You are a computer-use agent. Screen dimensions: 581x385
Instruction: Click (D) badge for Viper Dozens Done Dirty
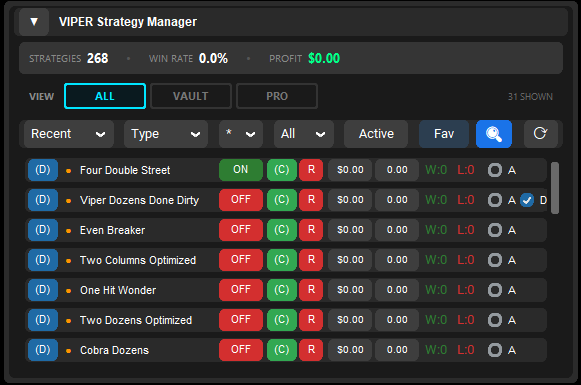pyautogui.click(x=43, y=200)
